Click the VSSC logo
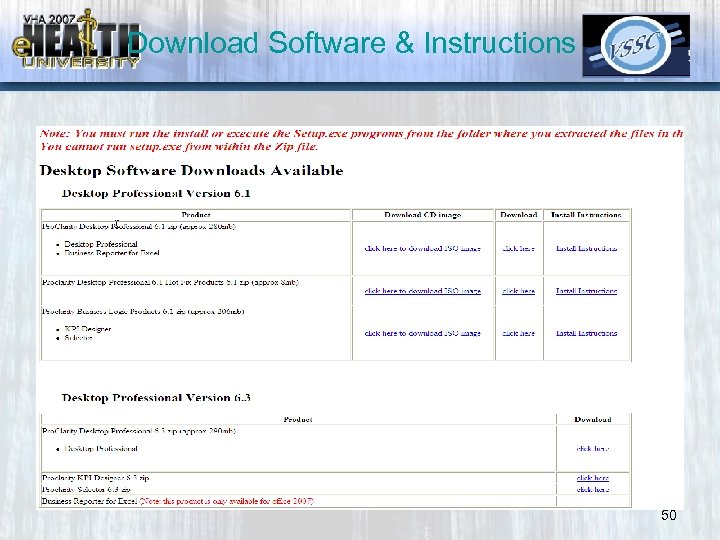Screen dimensions: 720x540 [636, 45]
